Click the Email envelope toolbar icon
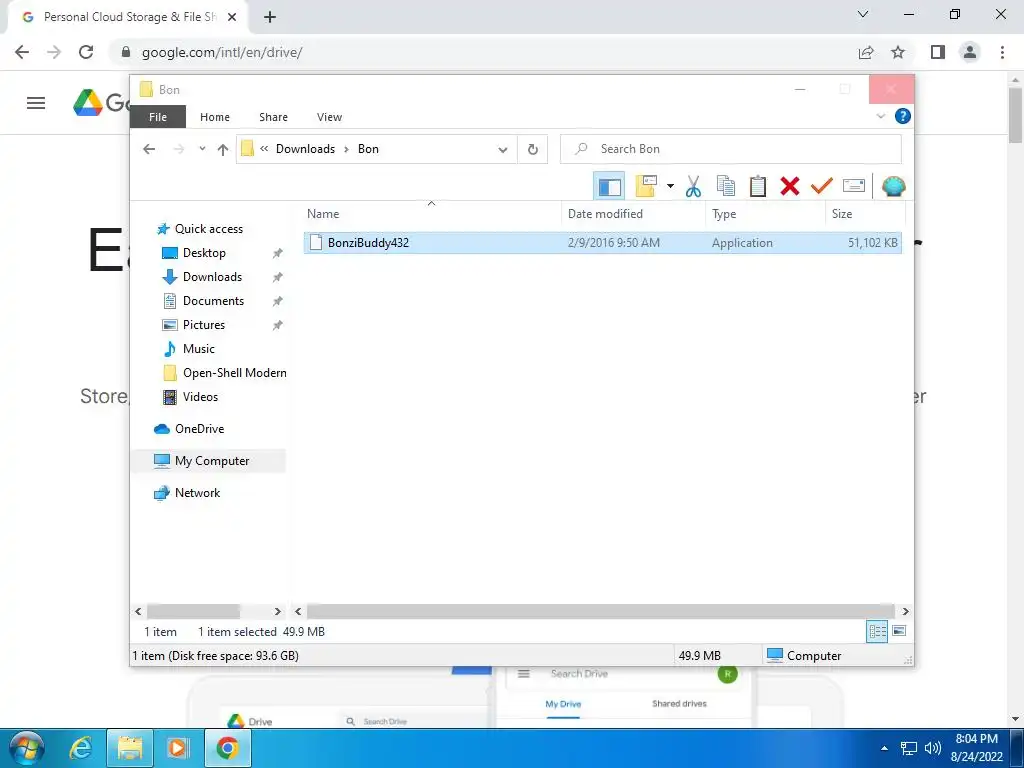The image size is (1024, 768). [854, 186]
